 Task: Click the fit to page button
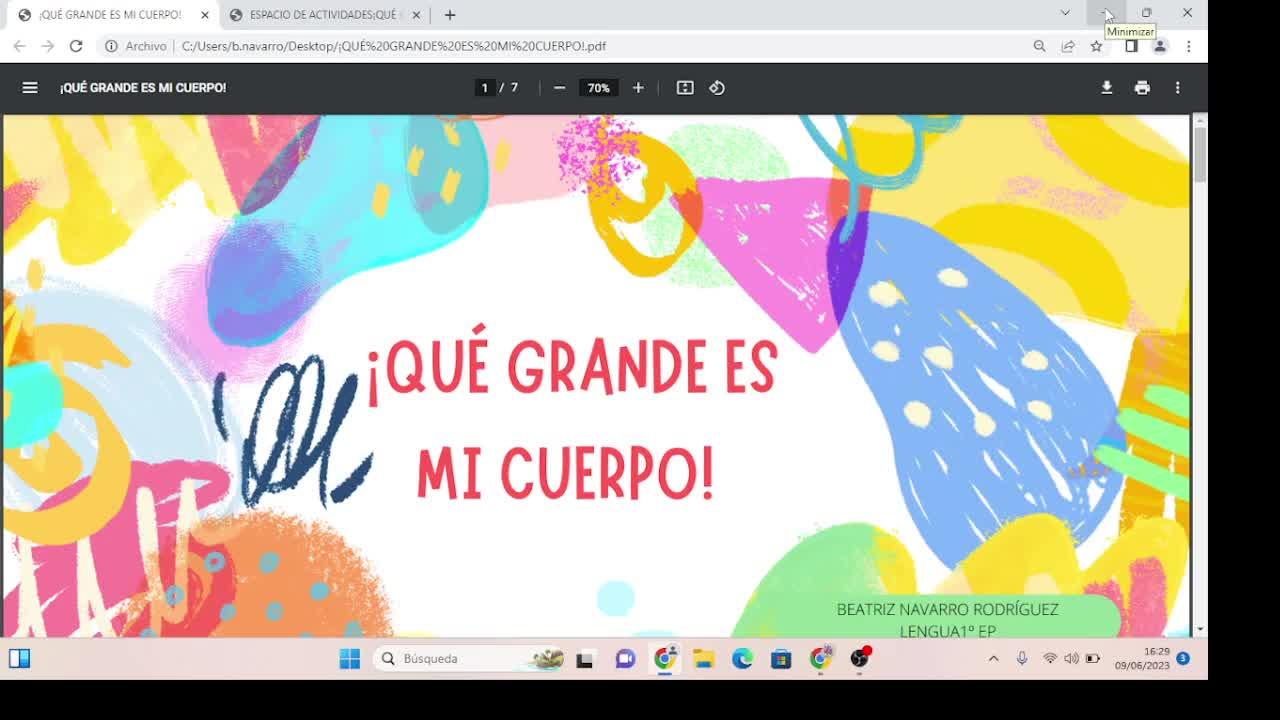pyautogui.click(x=685, y=88)
